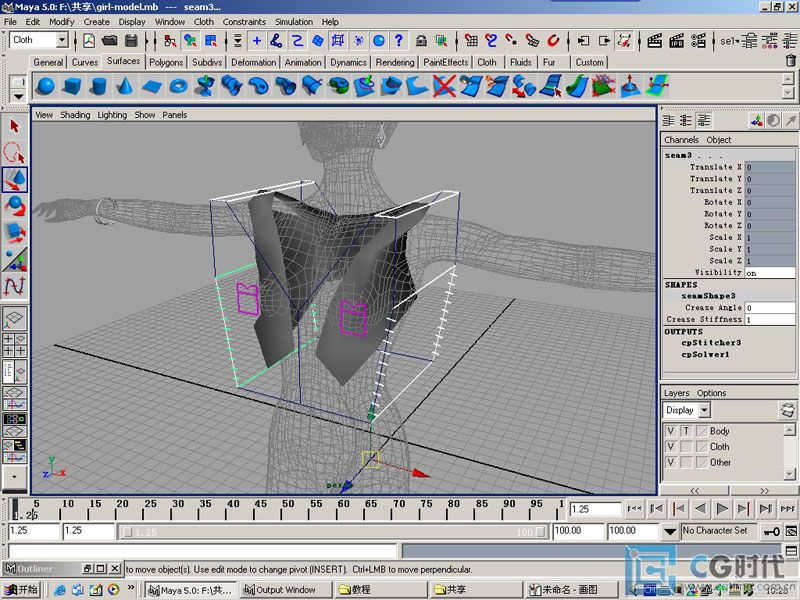Toggle visibility V box for Cloth layer

coord(671,447)
